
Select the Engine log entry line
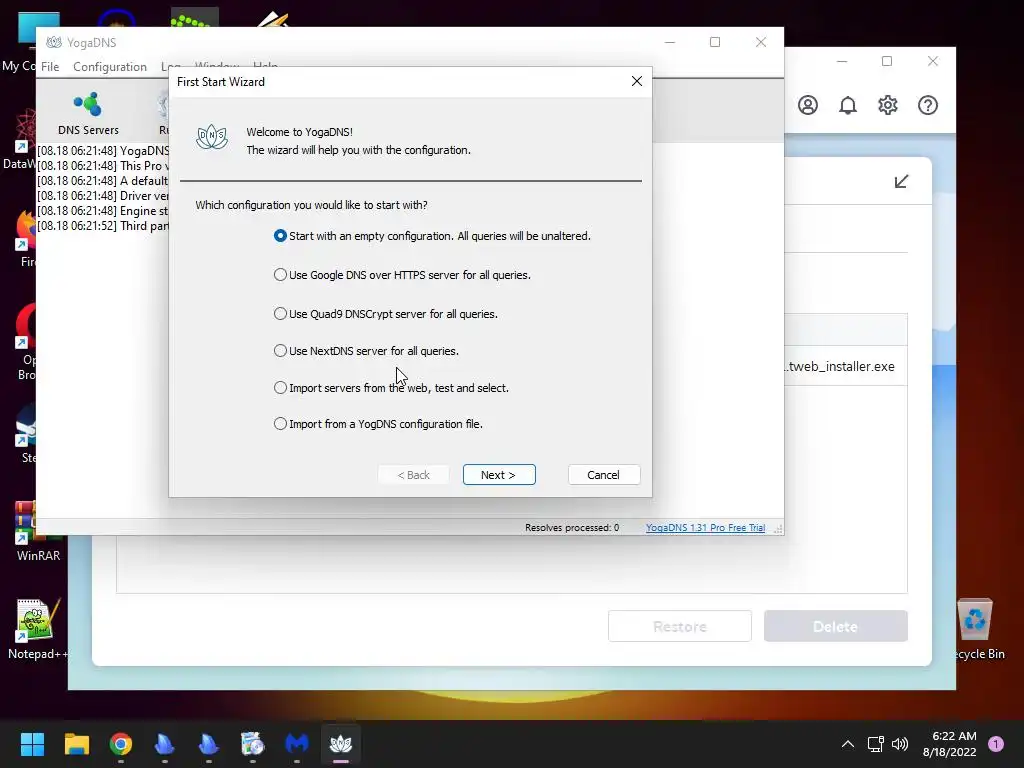(x=103, y=211)
